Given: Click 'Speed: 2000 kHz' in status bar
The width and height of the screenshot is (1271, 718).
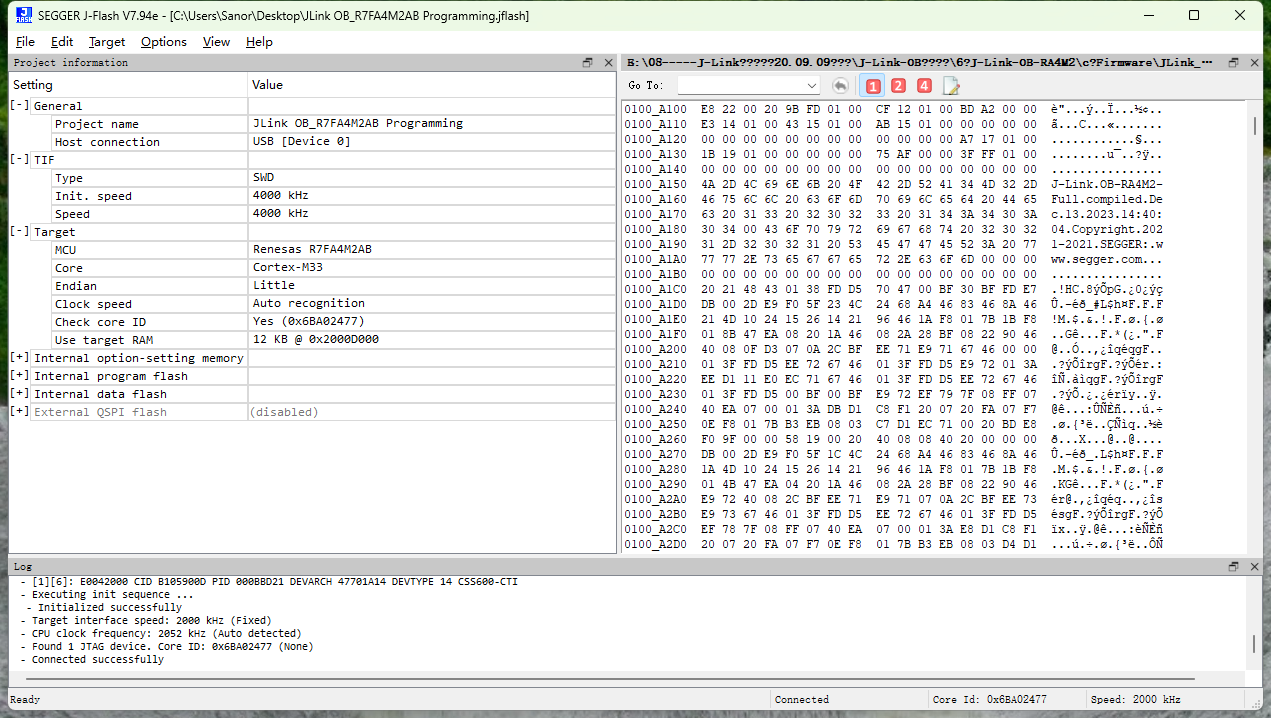Looking at the screenshot, I should (1136, 700).
